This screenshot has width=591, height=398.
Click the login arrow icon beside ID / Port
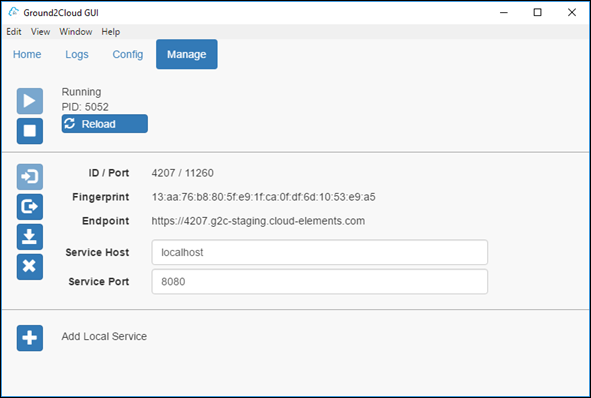click(x=30, y=177)
